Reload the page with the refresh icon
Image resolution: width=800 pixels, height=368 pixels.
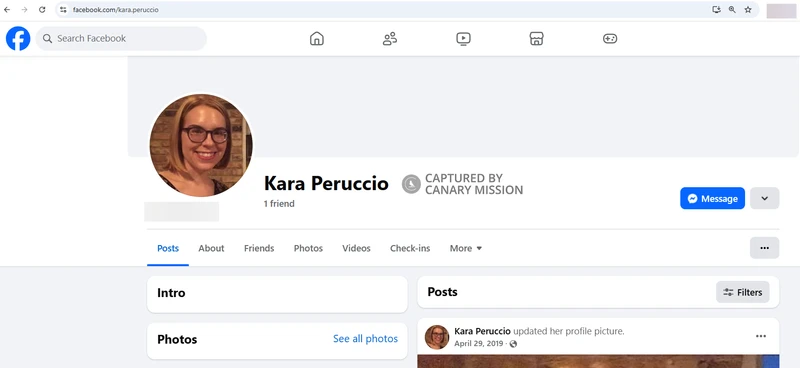pyautogui.click(x=42, y=10)
